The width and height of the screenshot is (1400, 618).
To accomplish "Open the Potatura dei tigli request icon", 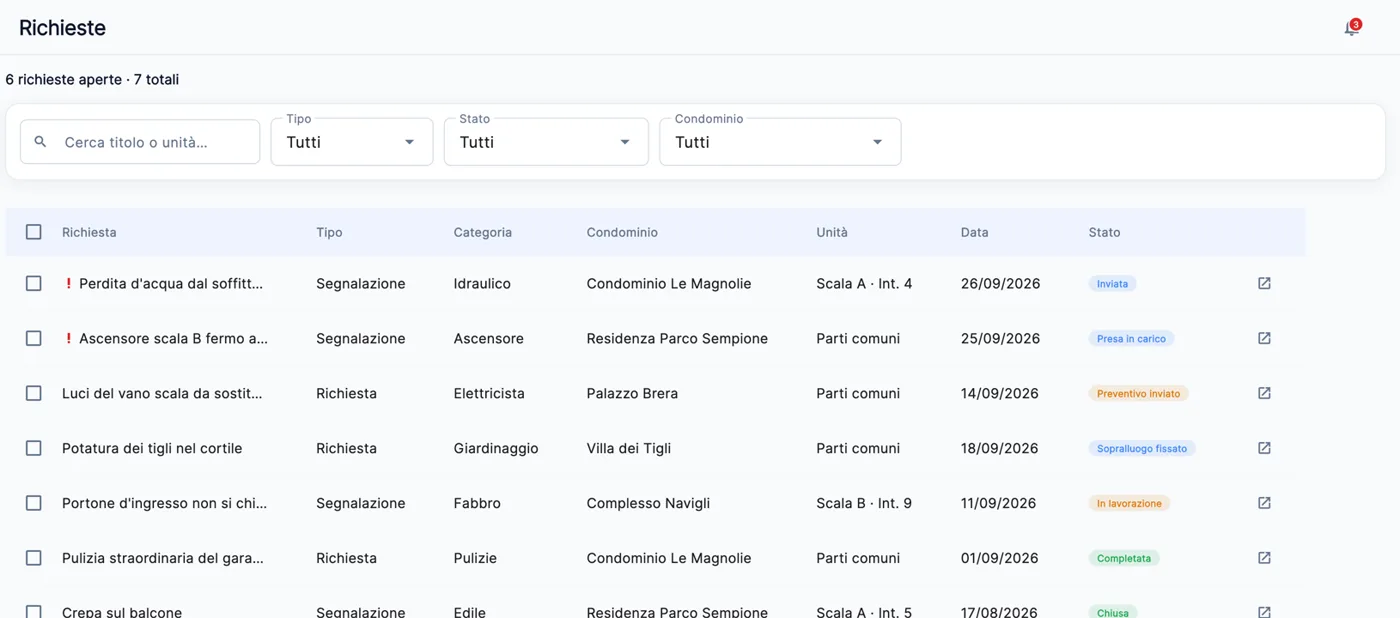I will coord(1264,448).
